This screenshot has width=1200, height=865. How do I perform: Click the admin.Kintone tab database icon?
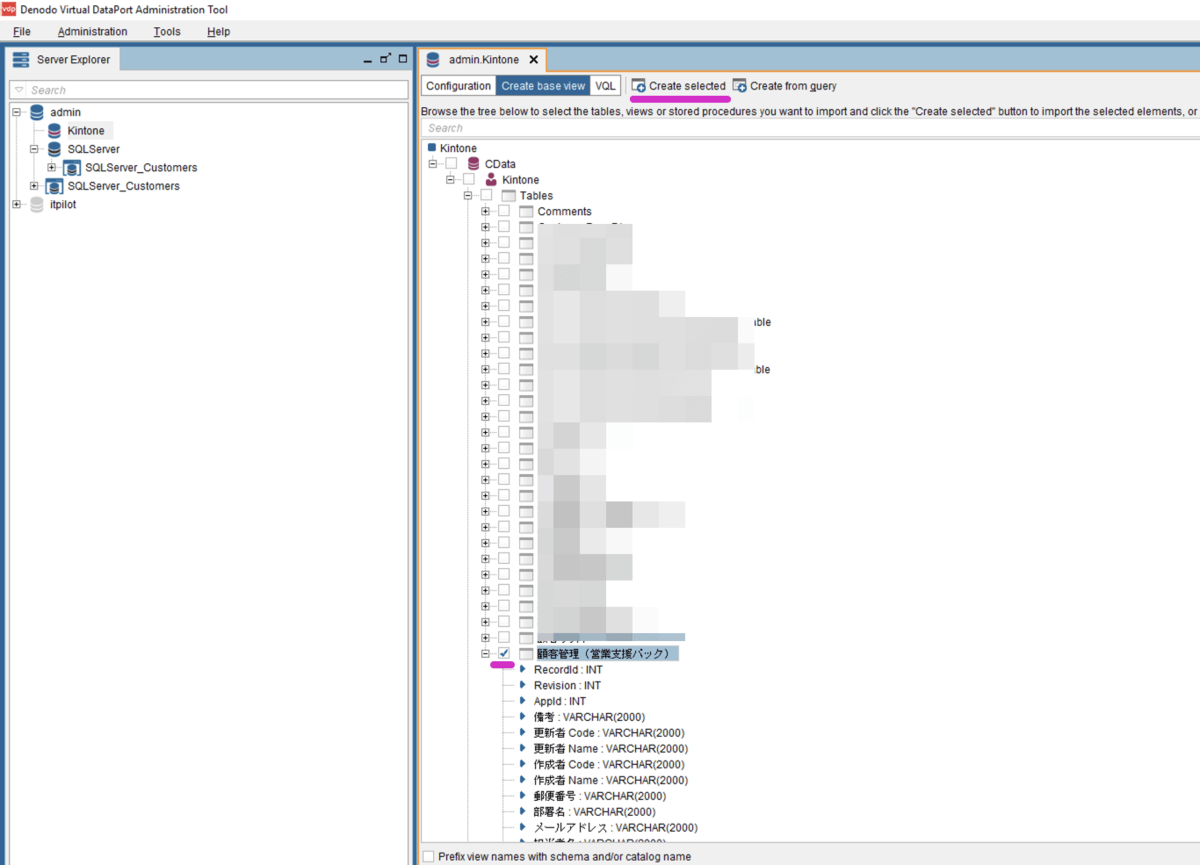433,59
